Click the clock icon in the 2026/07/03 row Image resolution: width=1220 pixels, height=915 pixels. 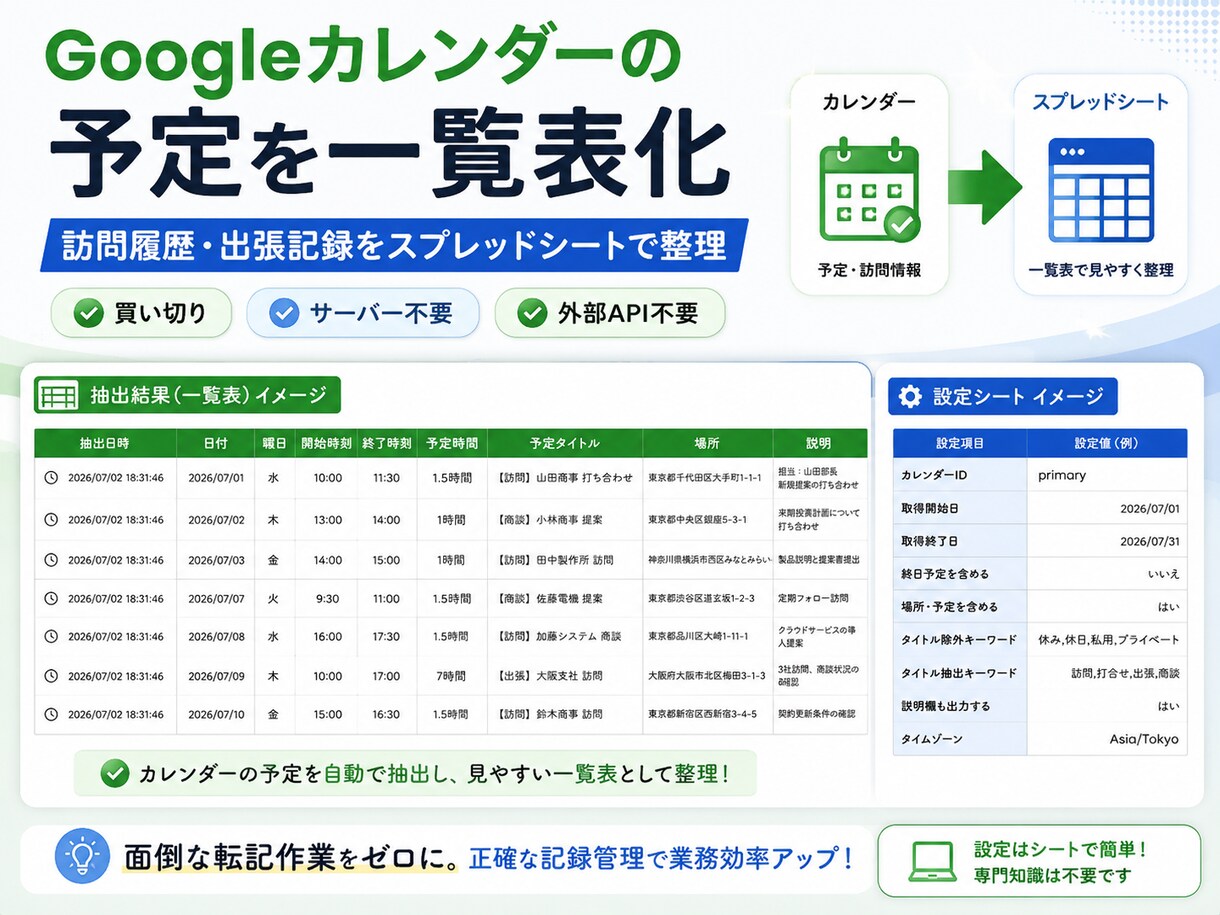(x=51, y=560)
